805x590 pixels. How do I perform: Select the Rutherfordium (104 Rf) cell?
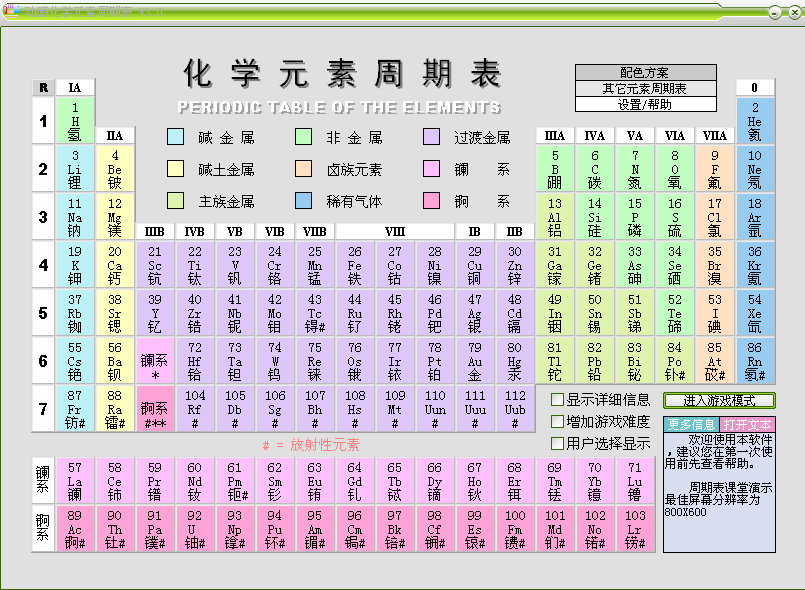click(x=195, y=409)
